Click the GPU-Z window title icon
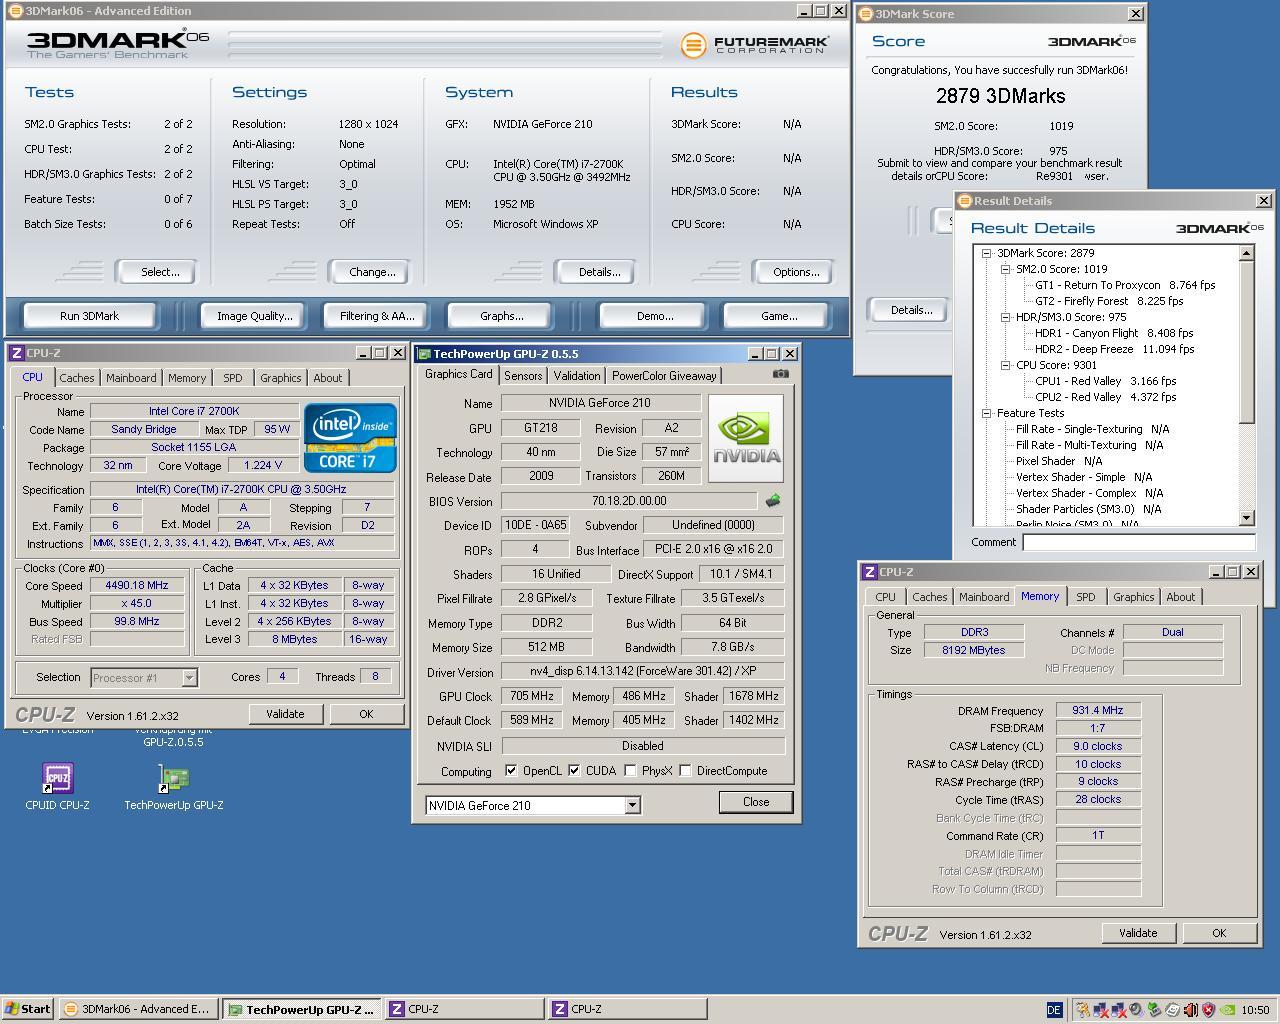 (424, 354)
